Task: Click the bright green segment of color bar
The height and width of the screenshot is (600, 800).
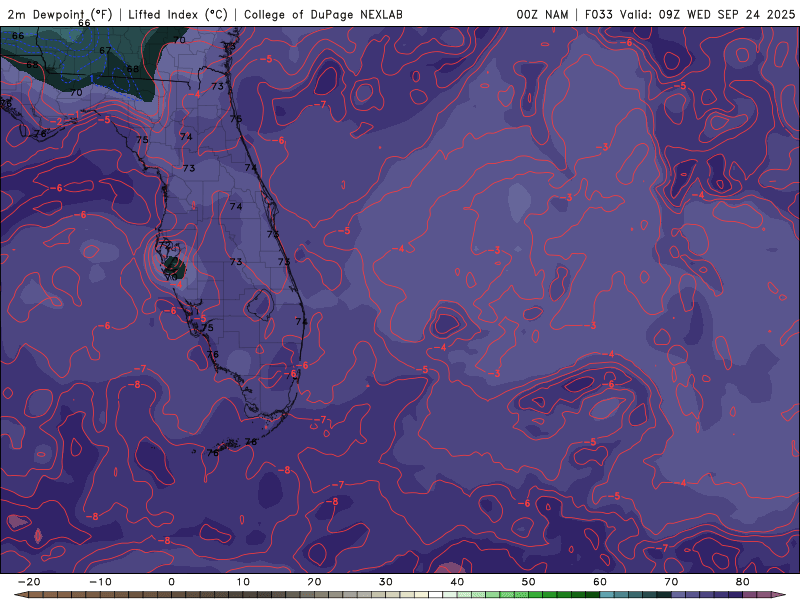Action: point(536,595)
